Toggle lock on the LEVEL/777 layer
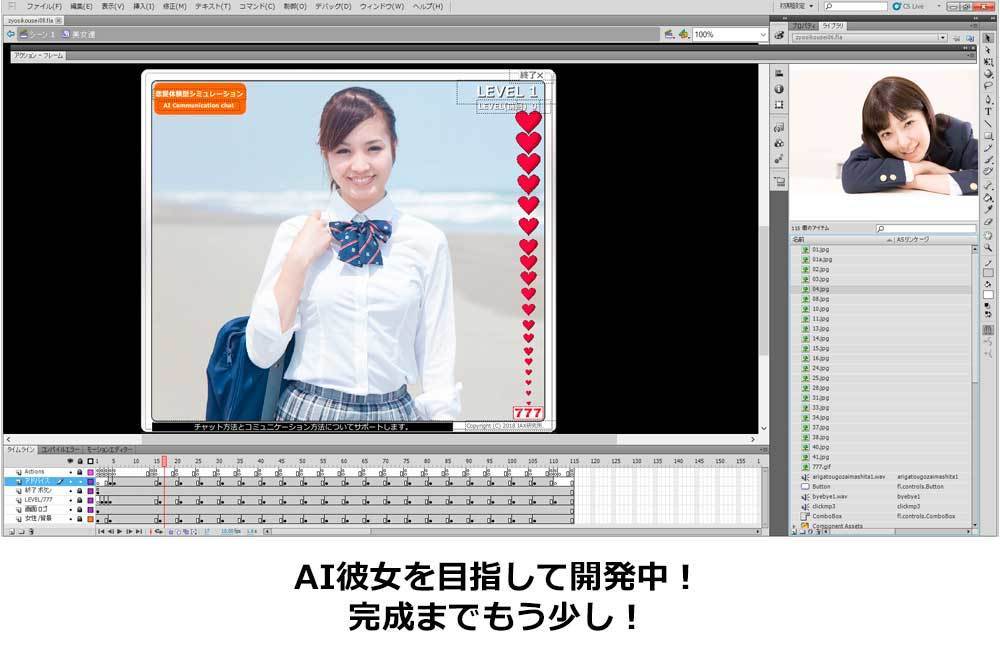Image resolution: width=1000 pixels, height=667 pixels. [80, 500]
